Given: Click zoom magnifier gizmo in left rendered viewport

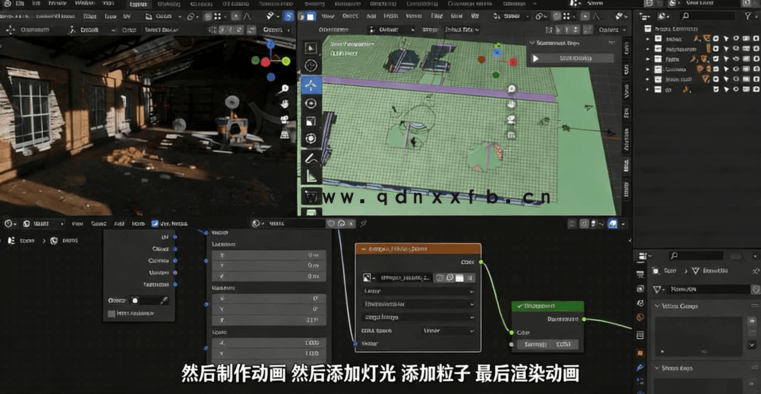Looking at the screenshot, I should (x=285, y=88).
